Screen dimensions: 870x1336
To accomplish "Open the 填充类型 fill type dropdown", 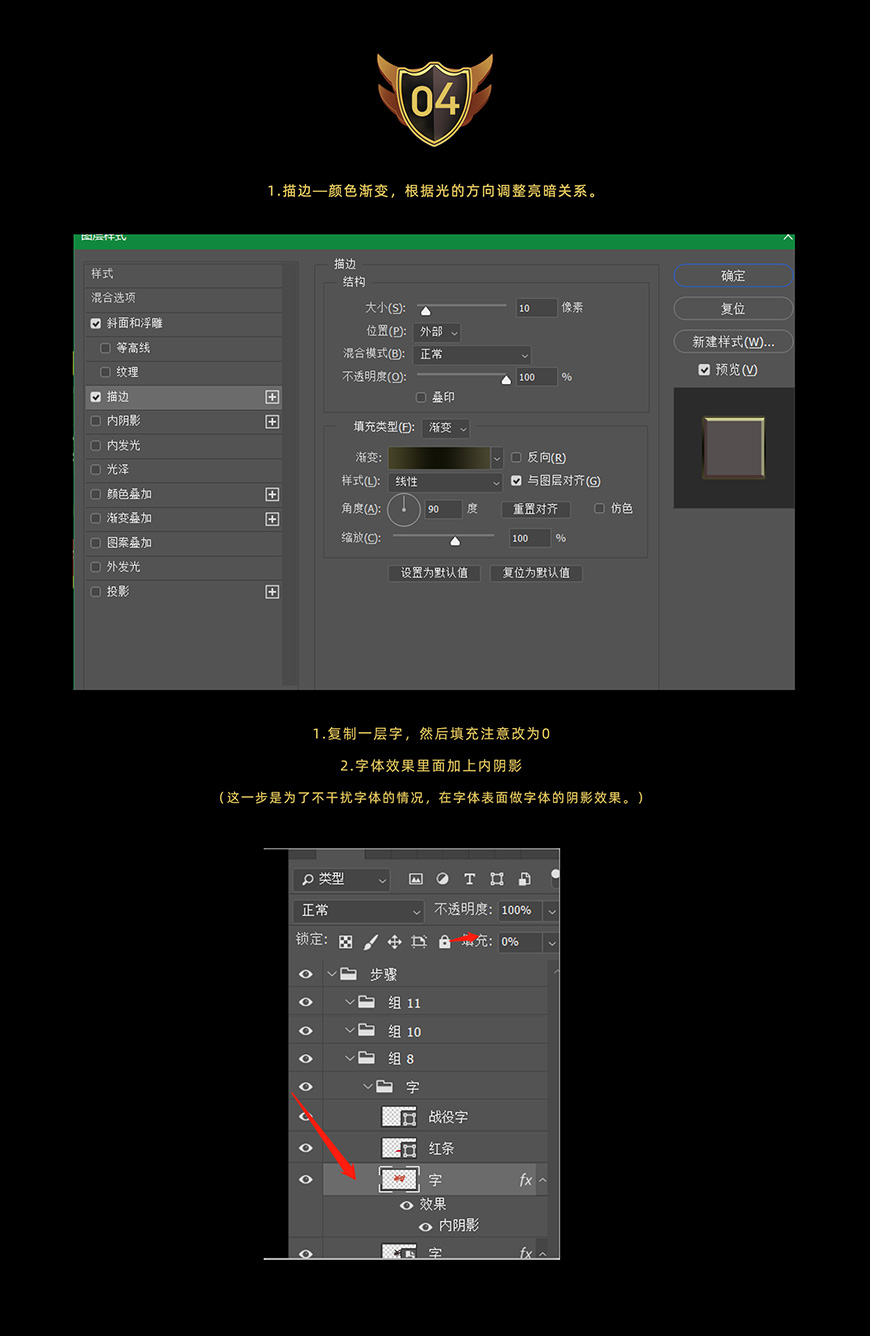I will [x=445, y=428].
